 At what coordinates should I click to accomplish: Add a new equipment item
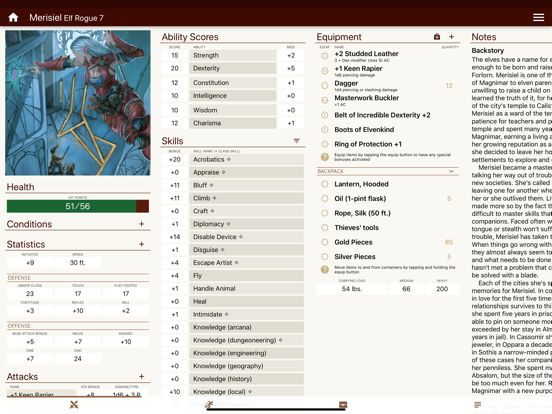[451, 37]
